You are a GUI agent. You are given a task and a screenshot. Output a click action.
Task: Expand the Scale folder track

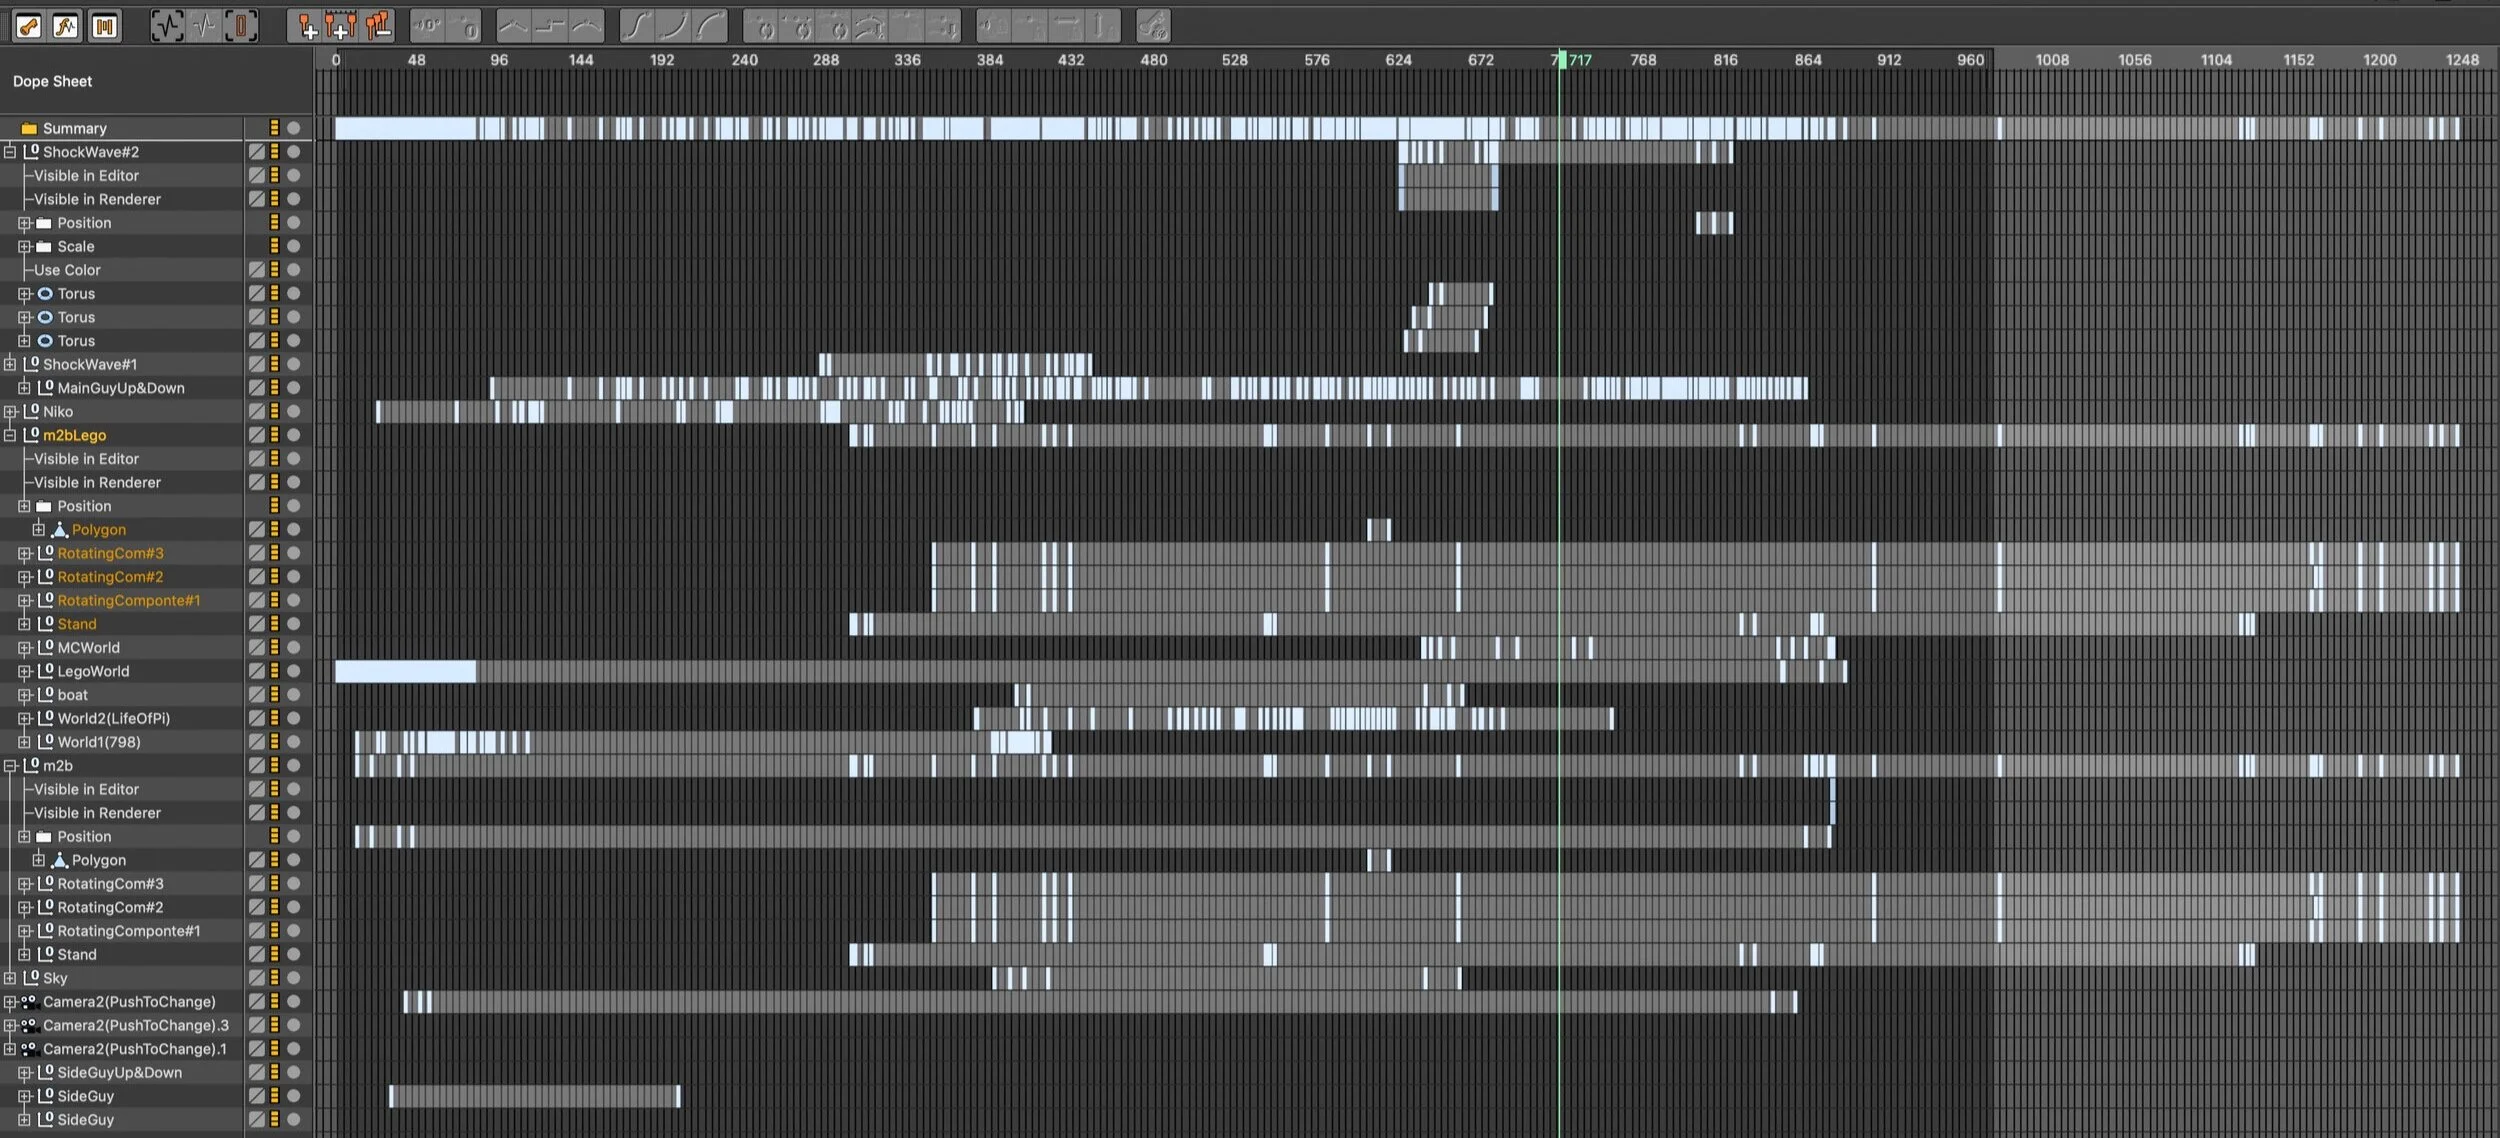[24, 246]
